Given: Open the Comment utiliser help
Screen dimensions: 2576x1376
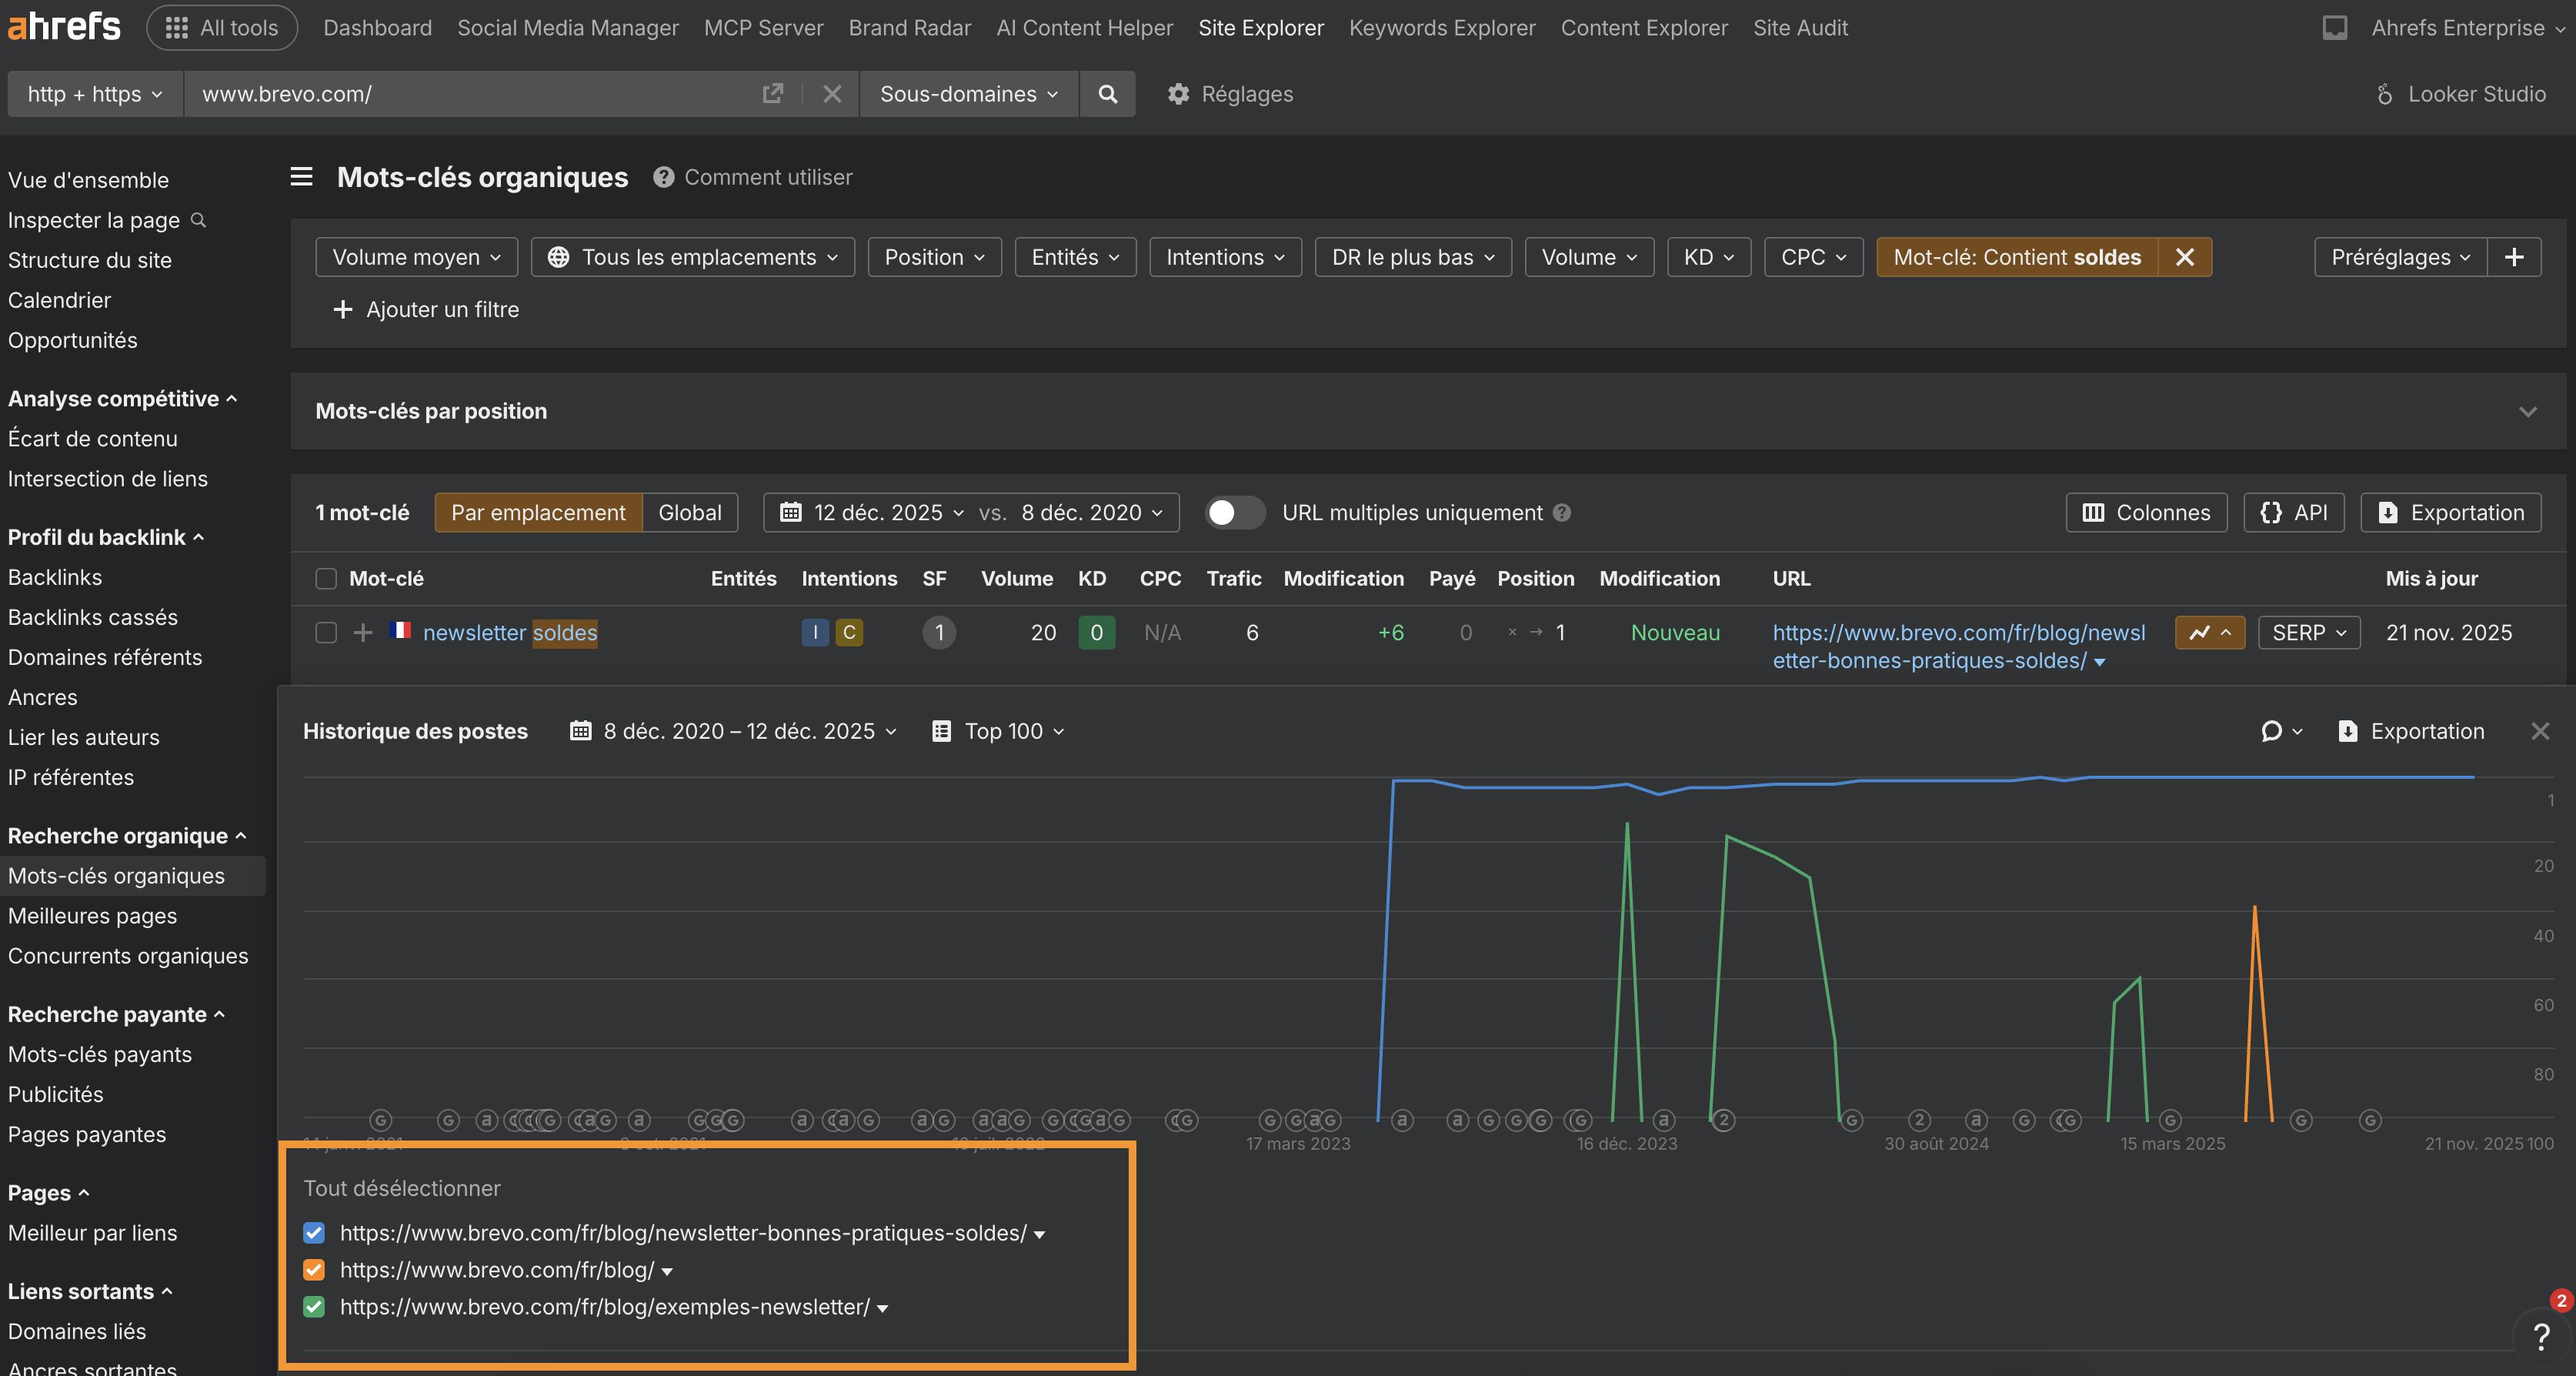Looking at the screenshot, I should [x=753, y=177].
